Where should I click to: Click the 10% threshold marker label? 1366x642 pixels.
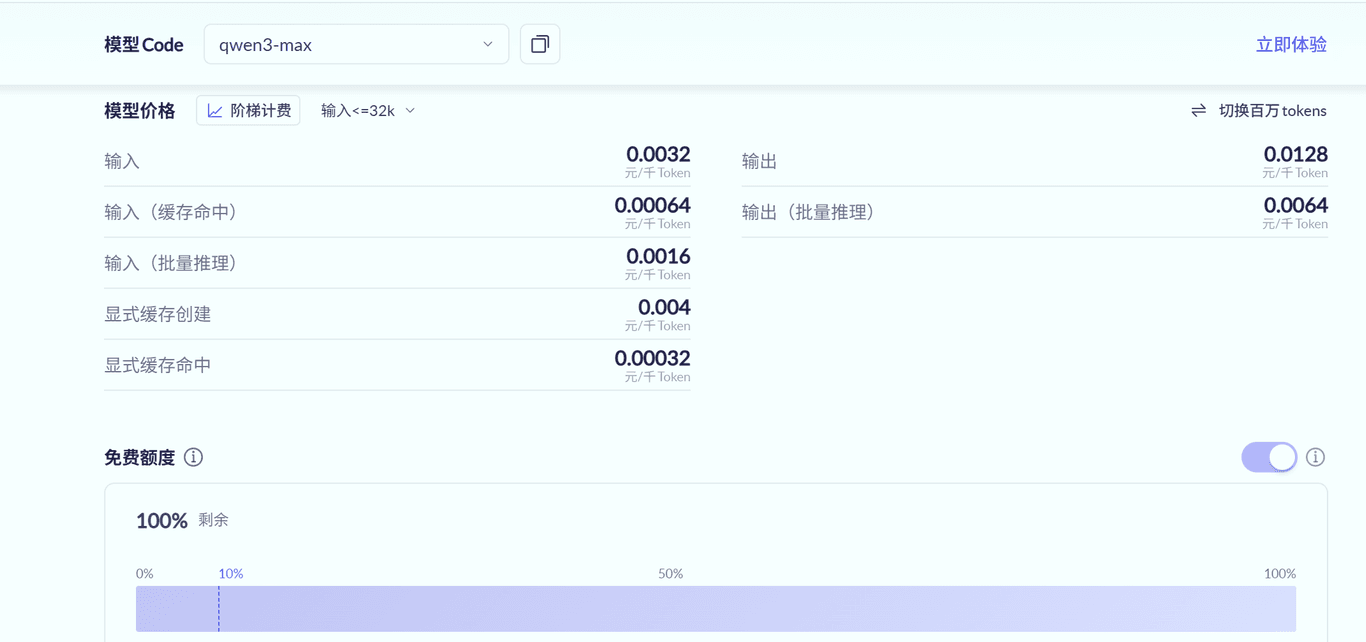pyautogui.click(x=231, y=574)
